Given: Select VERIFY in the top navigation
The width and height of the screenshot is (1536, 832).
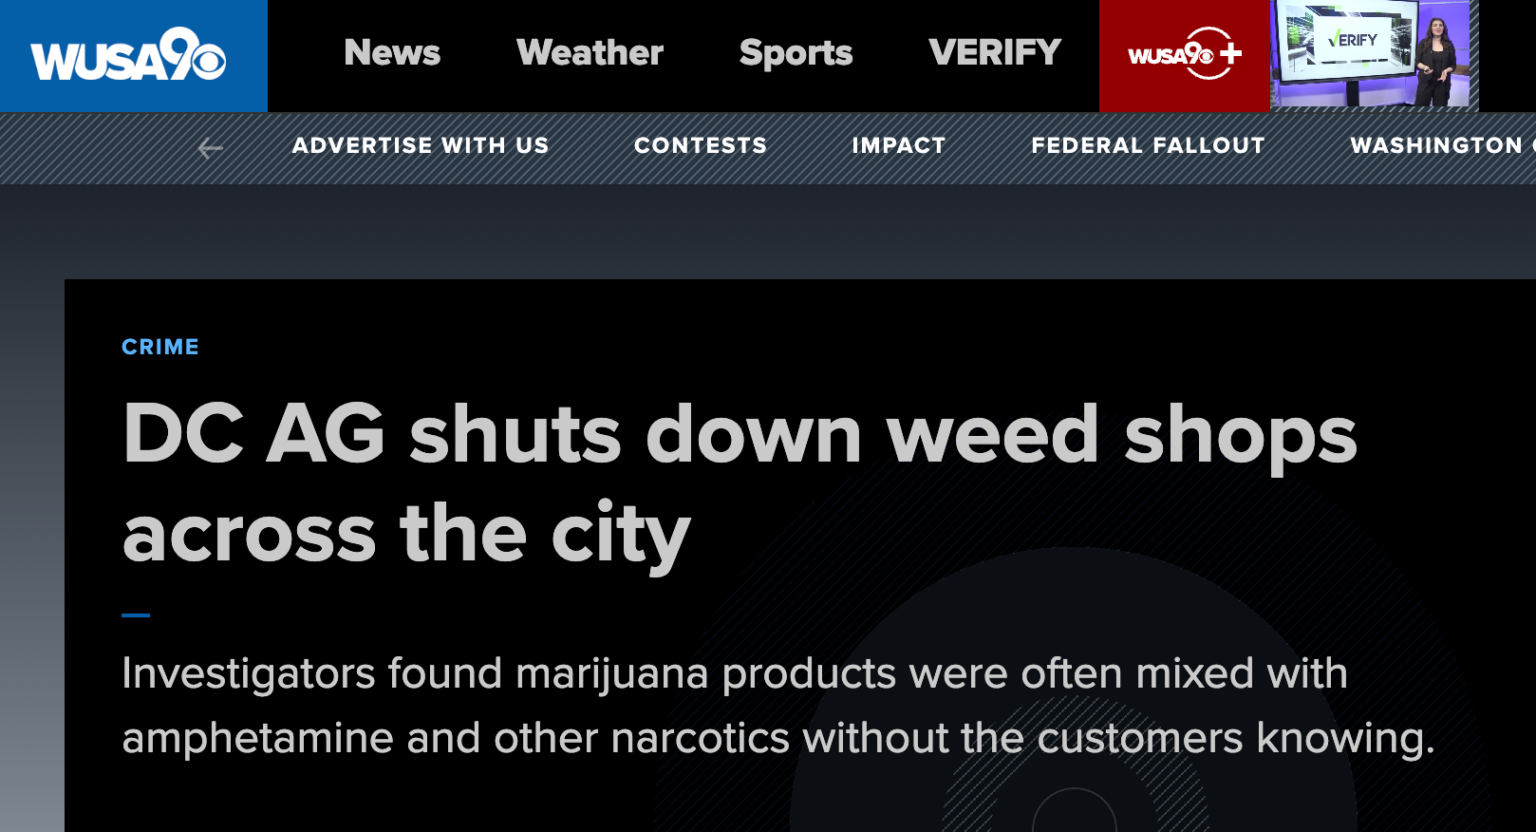Looking at the screenshot, I should pyautogui.click(x=995, y=53).
